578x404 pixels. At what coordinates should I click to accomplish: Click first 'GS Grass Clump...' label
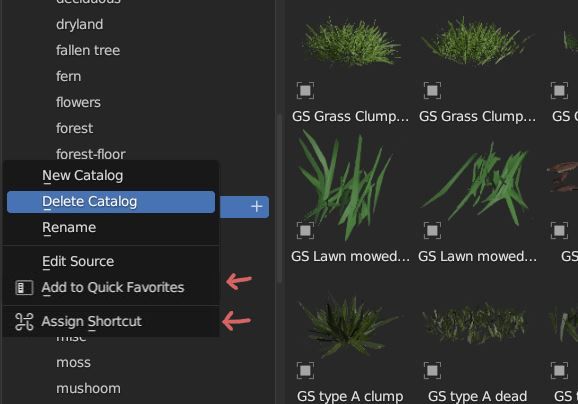[350, 116]
